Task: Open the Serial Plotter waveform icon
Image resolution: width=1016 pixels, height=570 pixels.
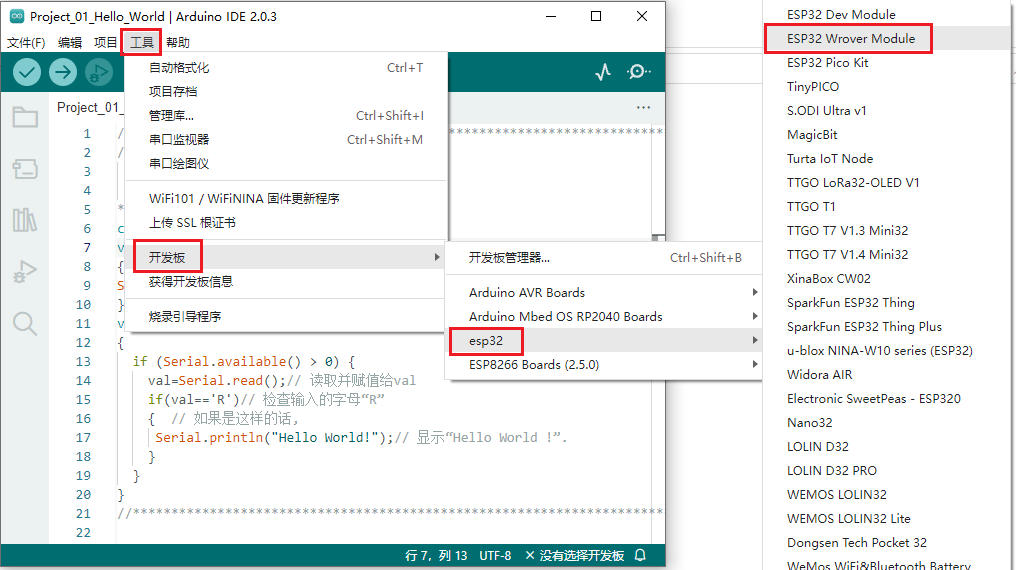Action: (603, 72)
